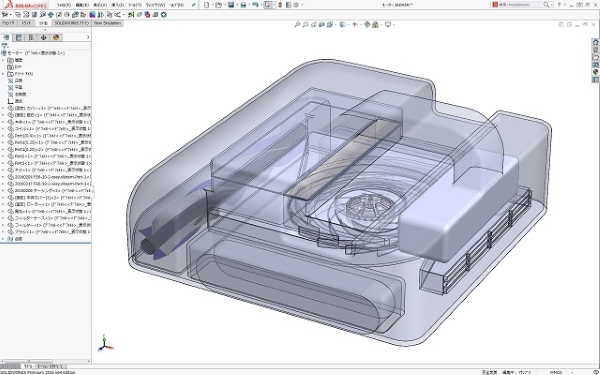Click the SOLIDWORKS search input field
Screen dimensions: 600x375
pos(520,5)
